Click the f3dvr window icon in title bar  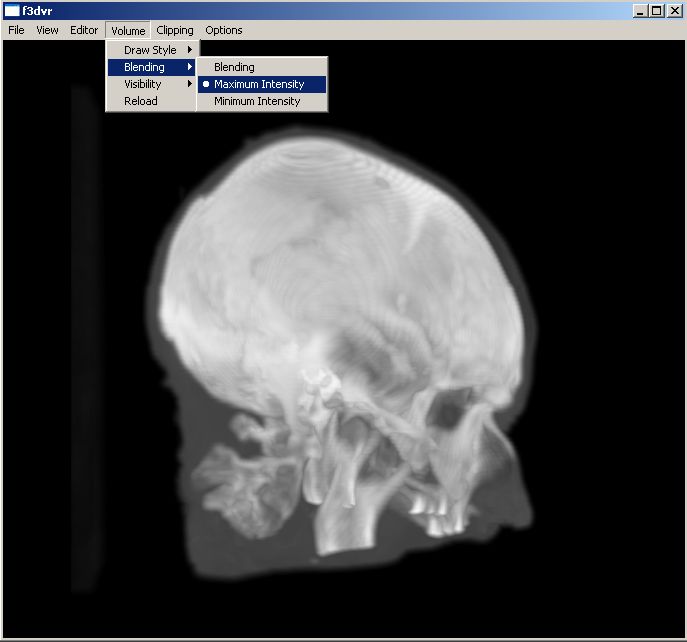(12, 11)
